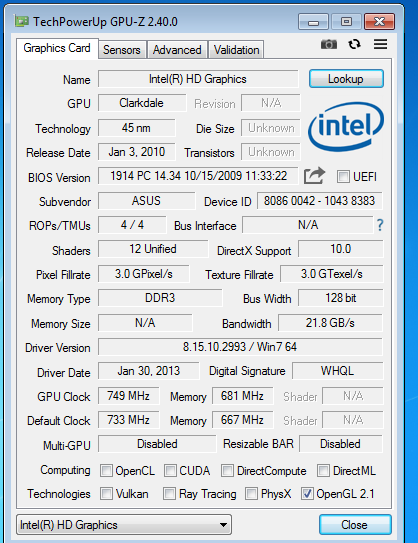Screen dimensions: 418x543
Task: Click the Release Date field Jan 3, 2010
Action: (x=136, y=152)
